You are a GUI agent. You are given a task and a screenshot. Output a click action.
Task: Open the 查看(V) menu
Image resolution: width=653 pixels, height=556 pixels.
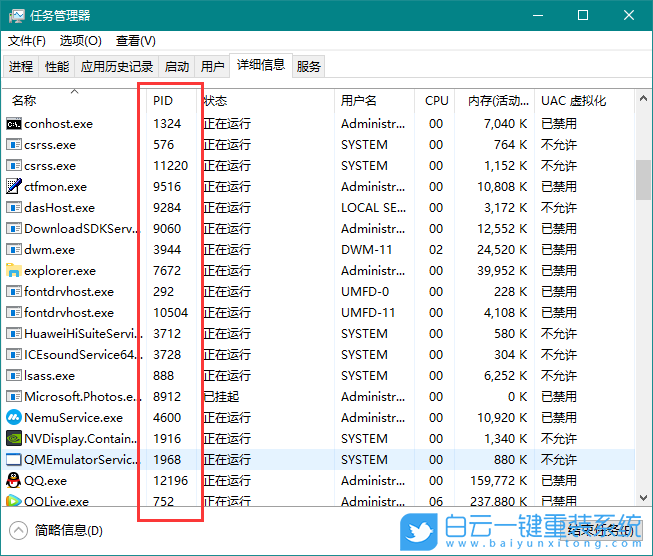[x=136, y=41]
